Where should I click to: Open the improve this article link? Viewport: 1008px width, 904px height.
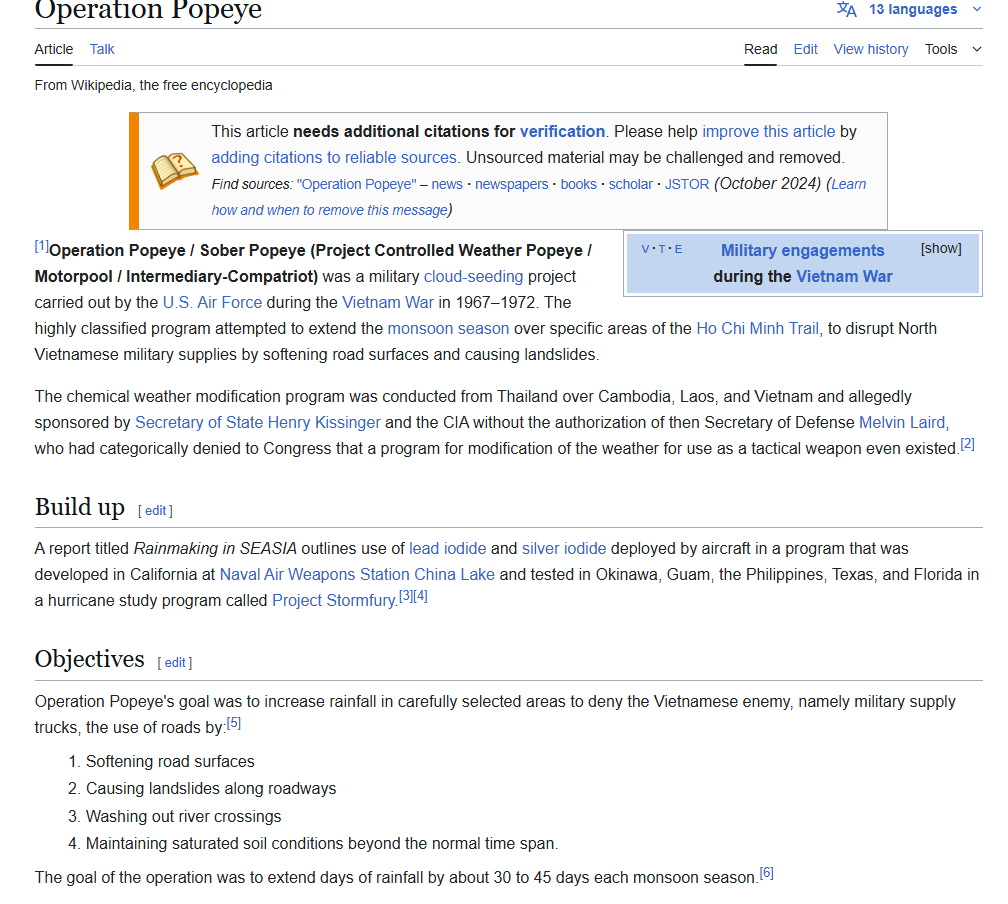pos(768,132)
